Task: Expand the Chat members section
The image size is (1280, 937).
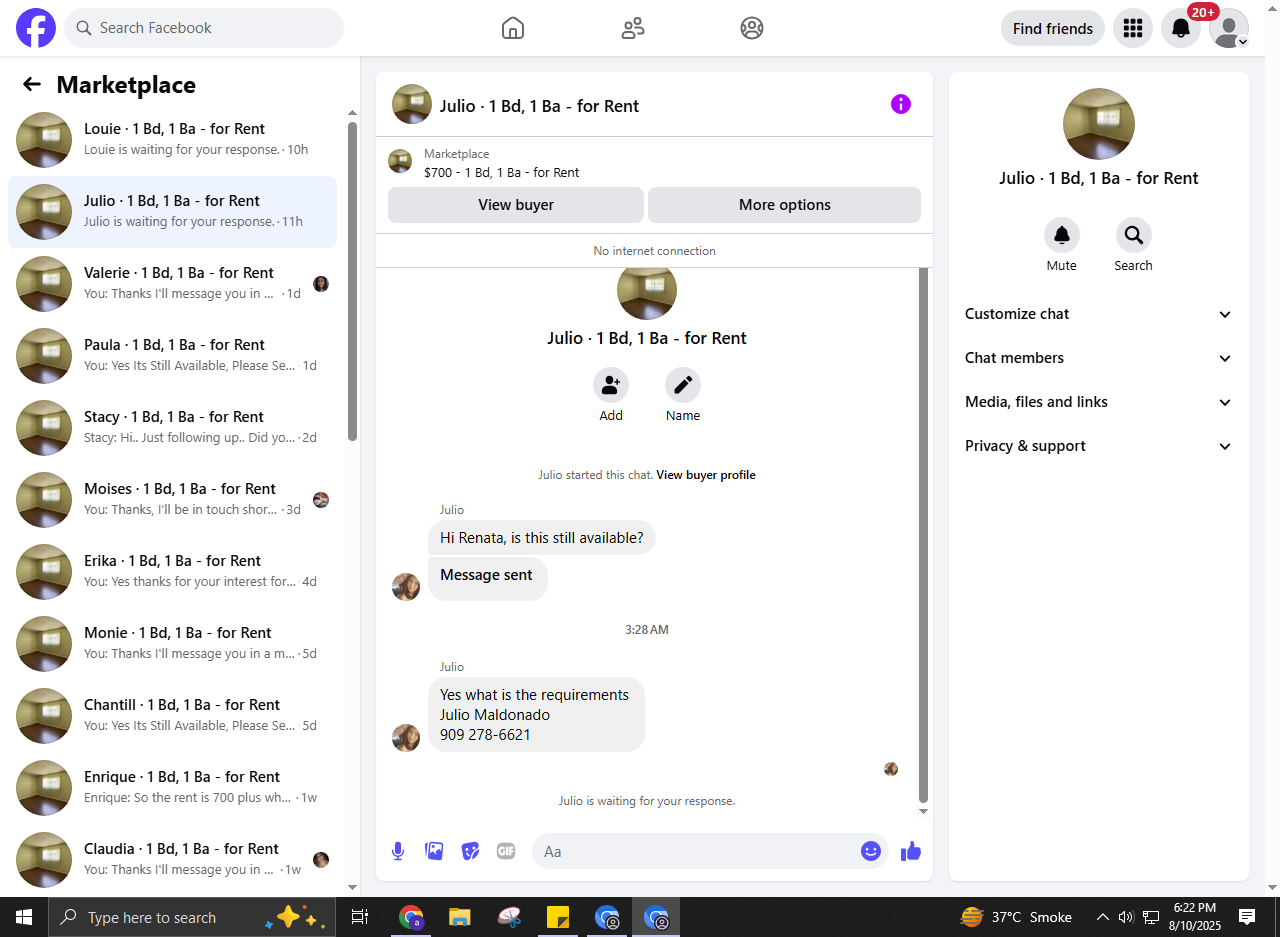Action: 1099,358
